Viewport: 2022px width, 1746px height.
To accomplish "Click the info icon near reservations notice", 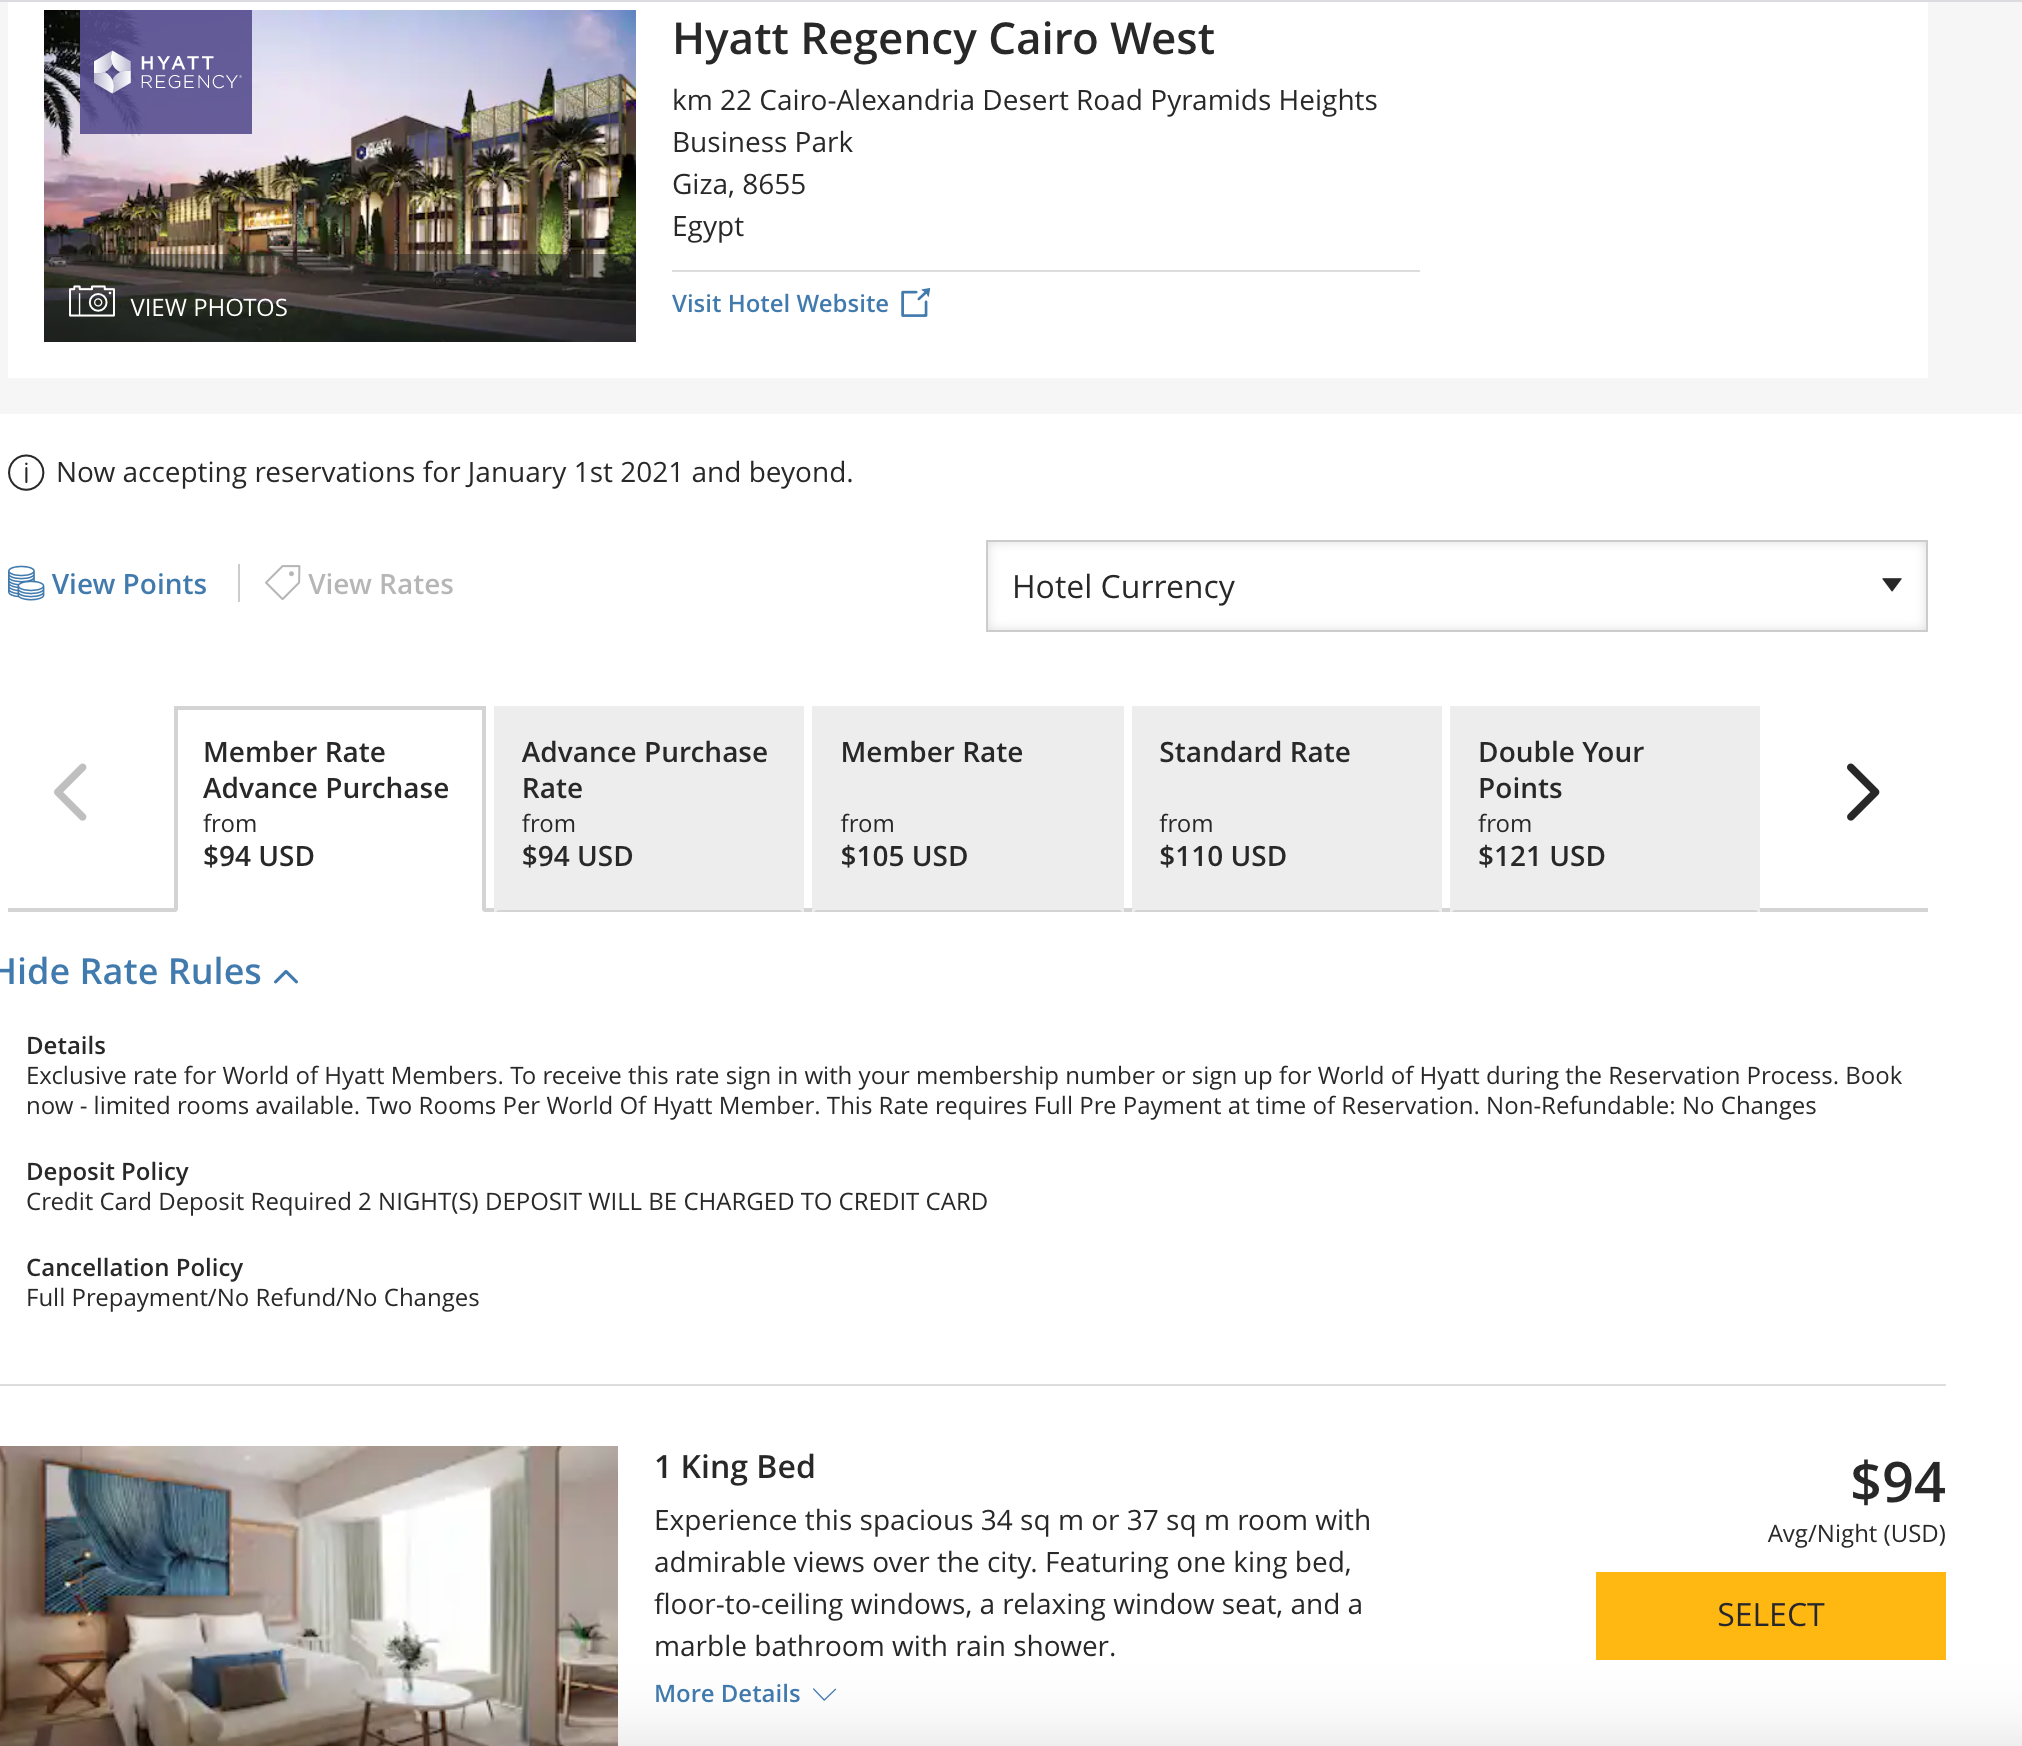I will (26, 473).
